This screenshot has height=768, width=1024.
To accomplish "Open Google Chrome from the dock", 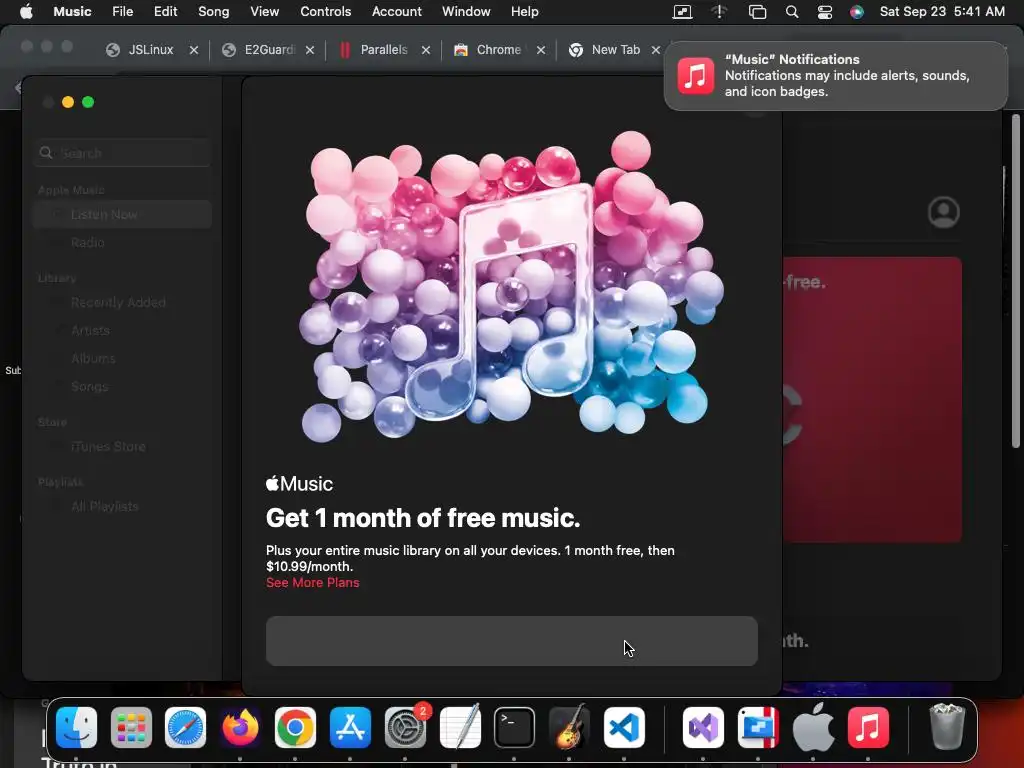I will [295, 727].
